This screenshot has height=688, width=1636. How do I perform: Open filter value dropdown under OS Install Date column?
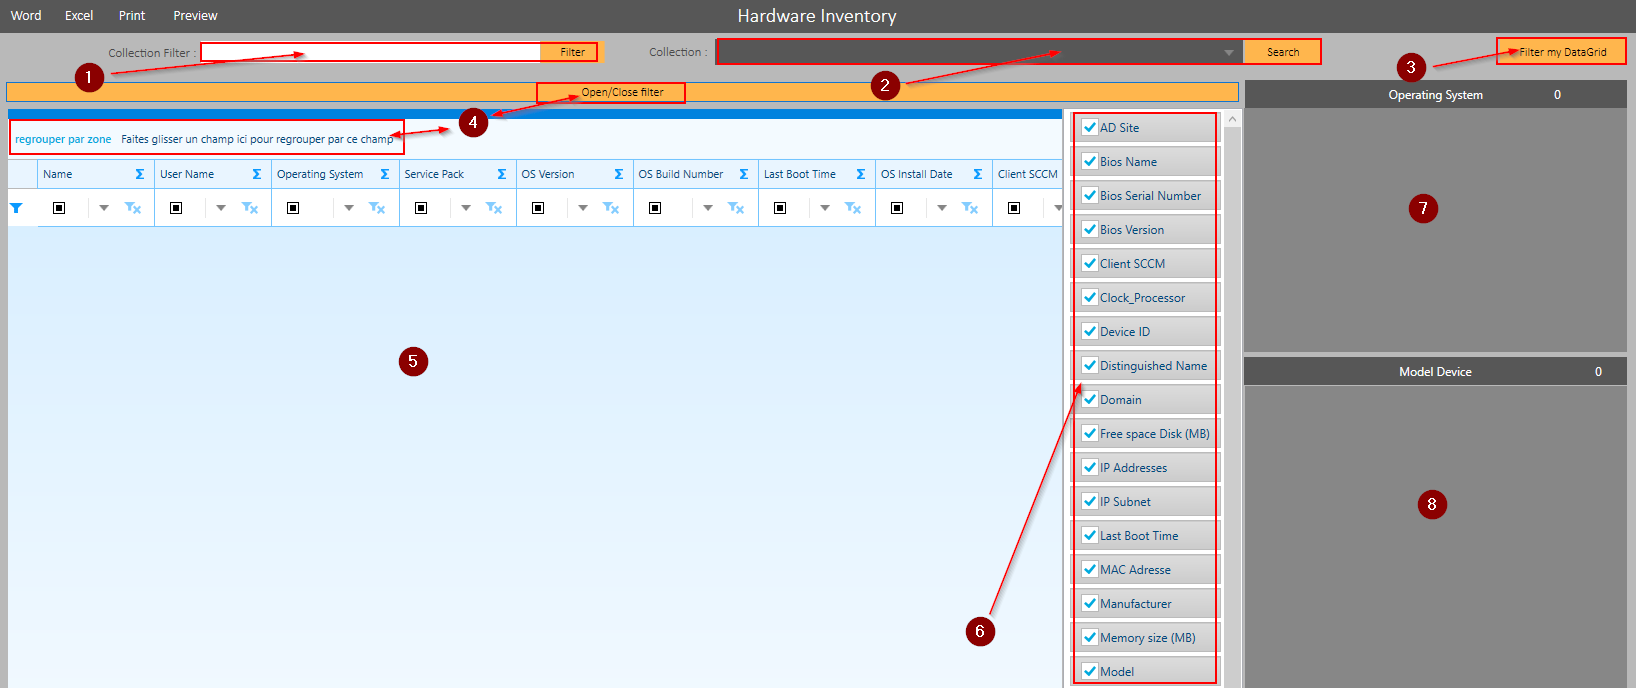pos(942,208)
